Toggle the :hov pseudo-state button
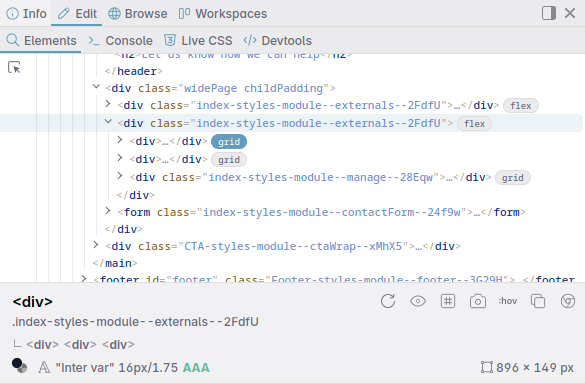This screenshot has width=585, height=384. [x=508, y=301]
